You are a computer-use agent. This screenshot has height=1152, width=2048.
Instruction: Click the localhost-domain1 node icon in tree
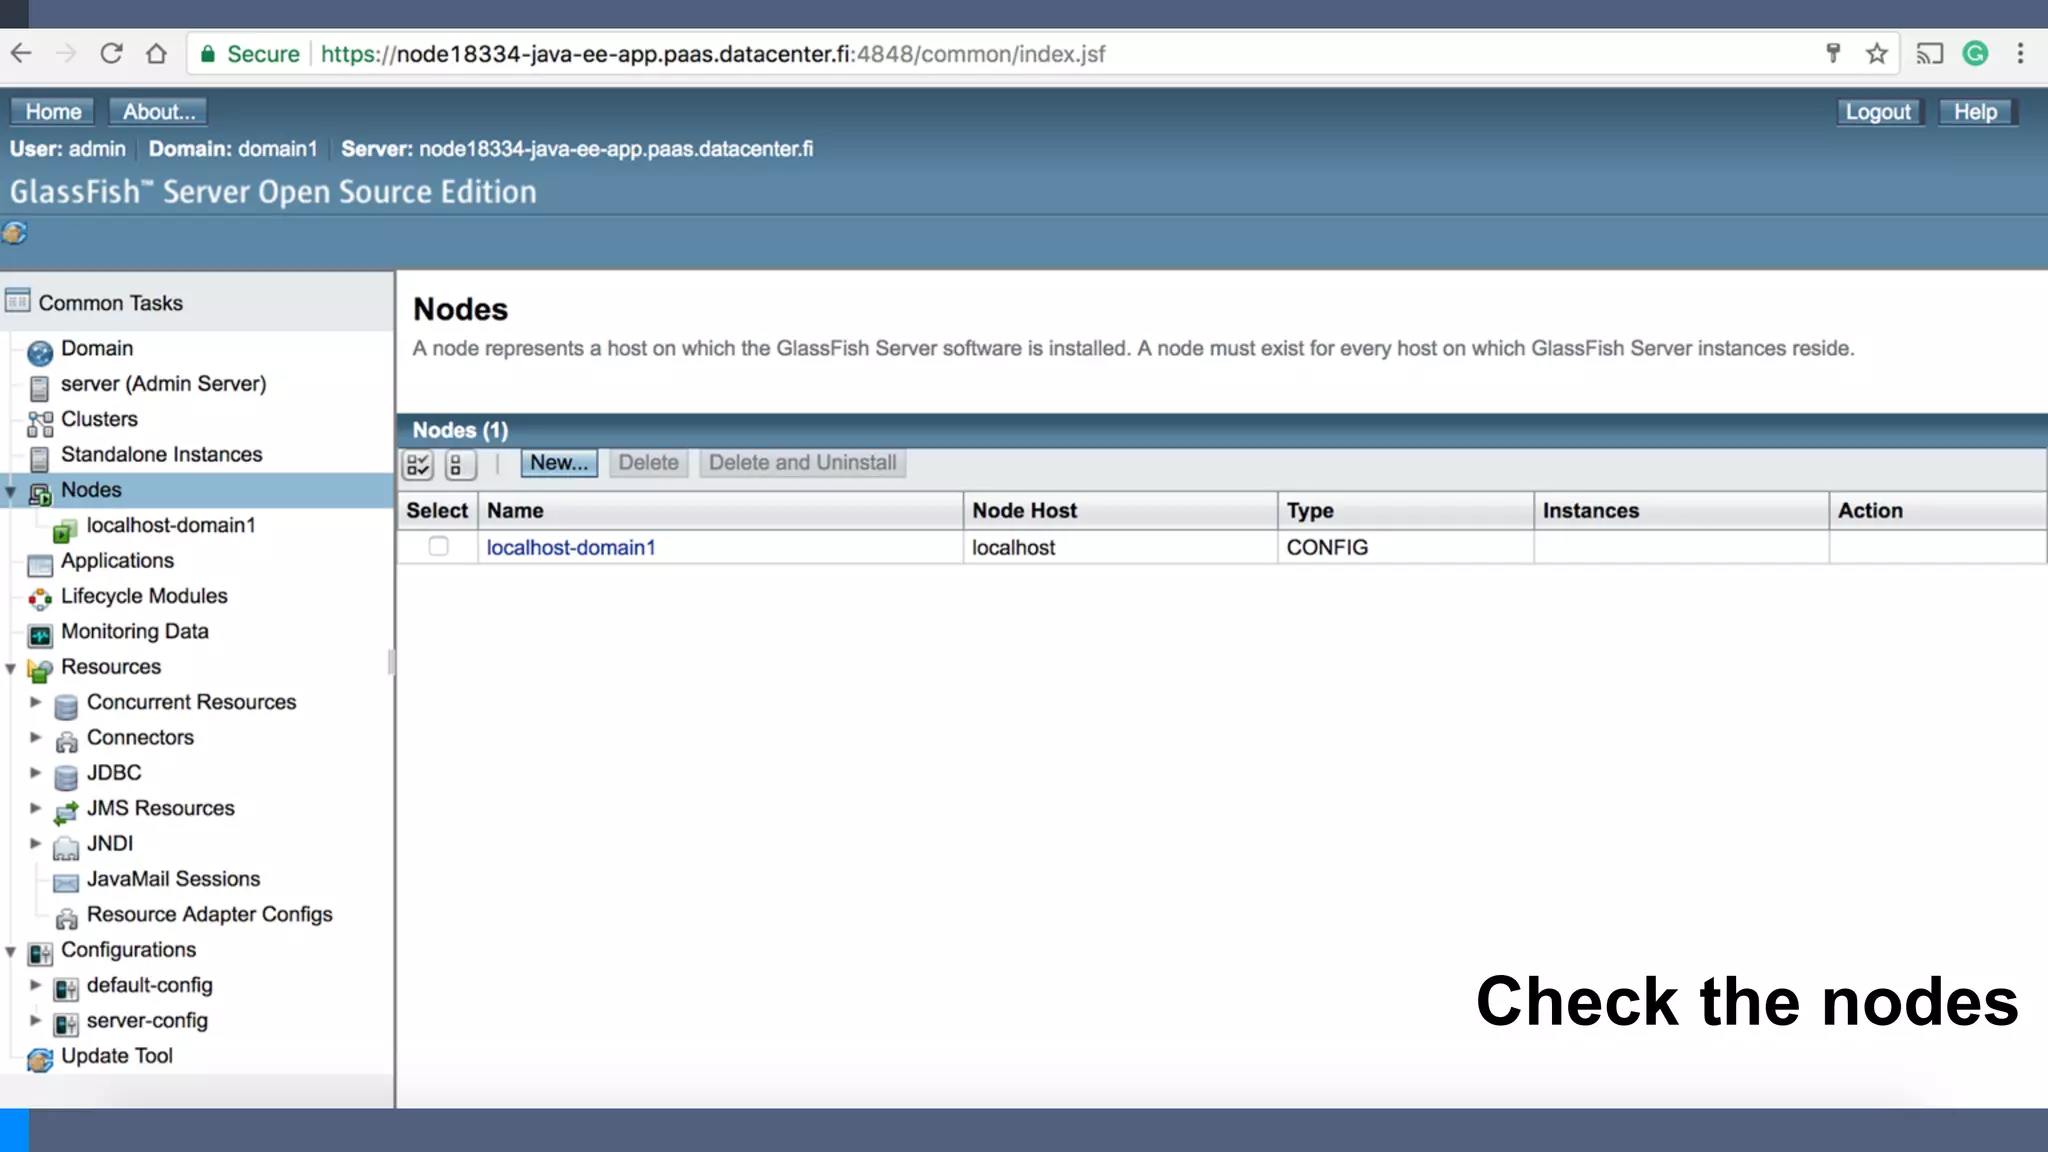coord(65,529)
